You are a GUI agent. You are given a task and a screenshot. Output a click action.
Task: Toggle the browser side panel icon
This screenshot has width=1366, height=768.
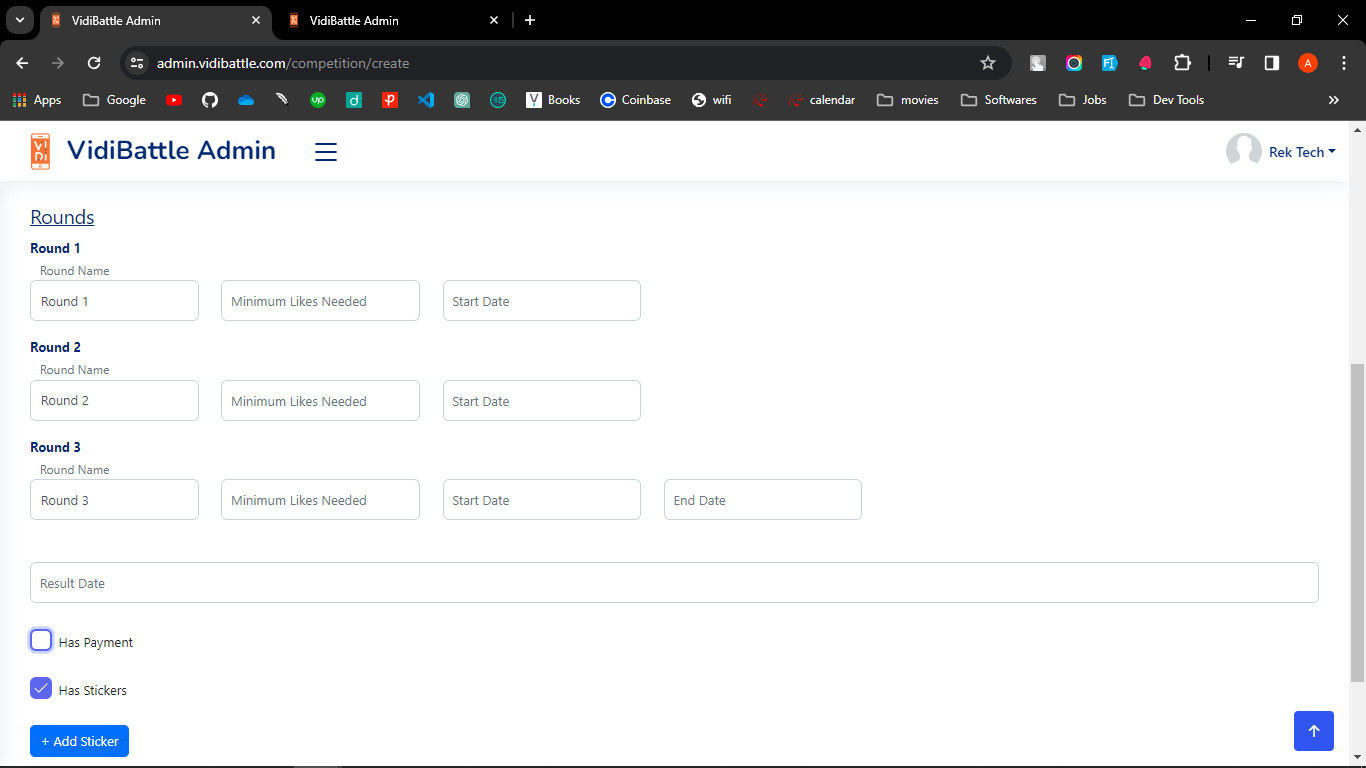(1272, 63)
